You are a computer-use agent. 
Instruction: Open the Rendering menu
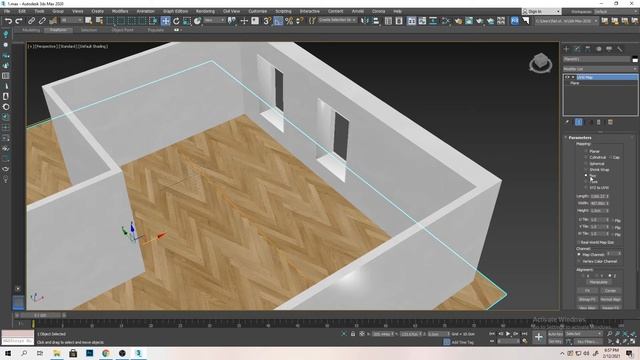[x=205, y=11]
